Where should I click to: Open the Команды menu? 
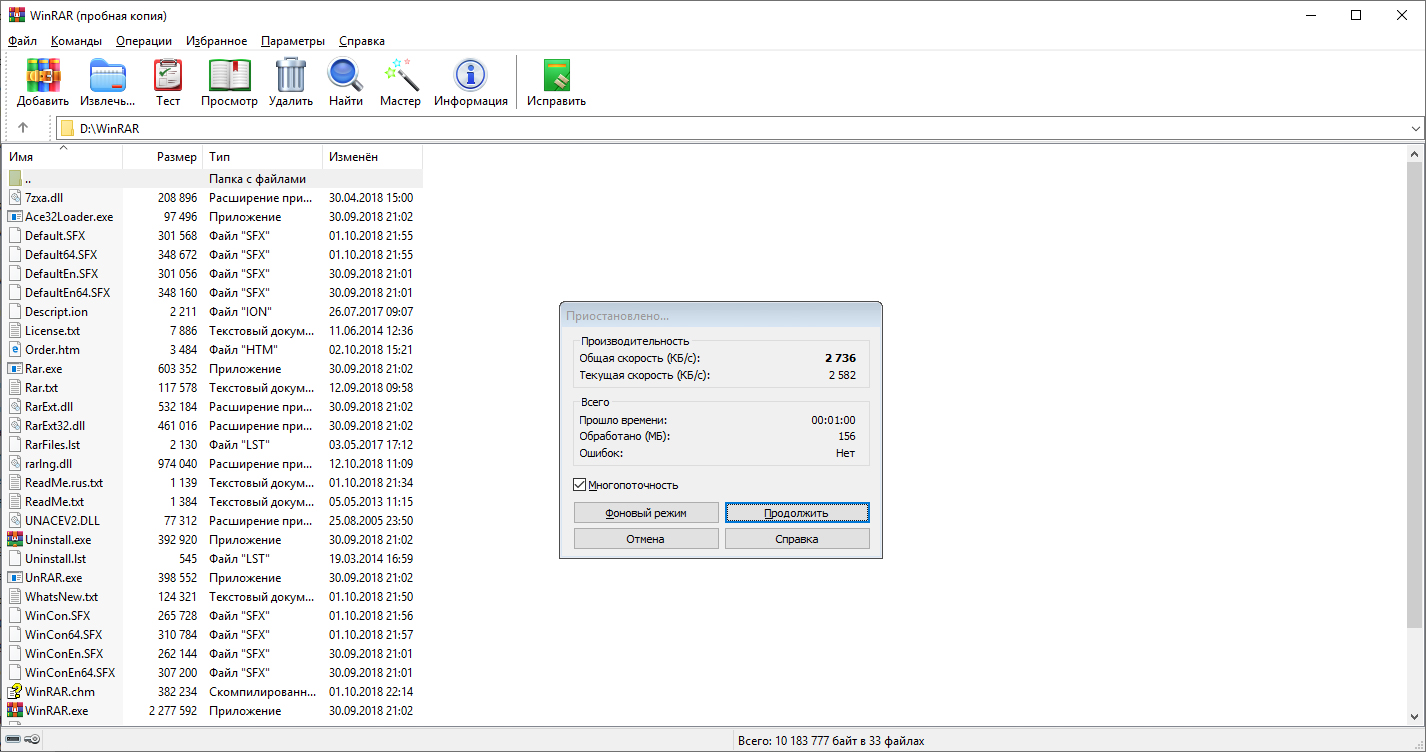(77, 41)
